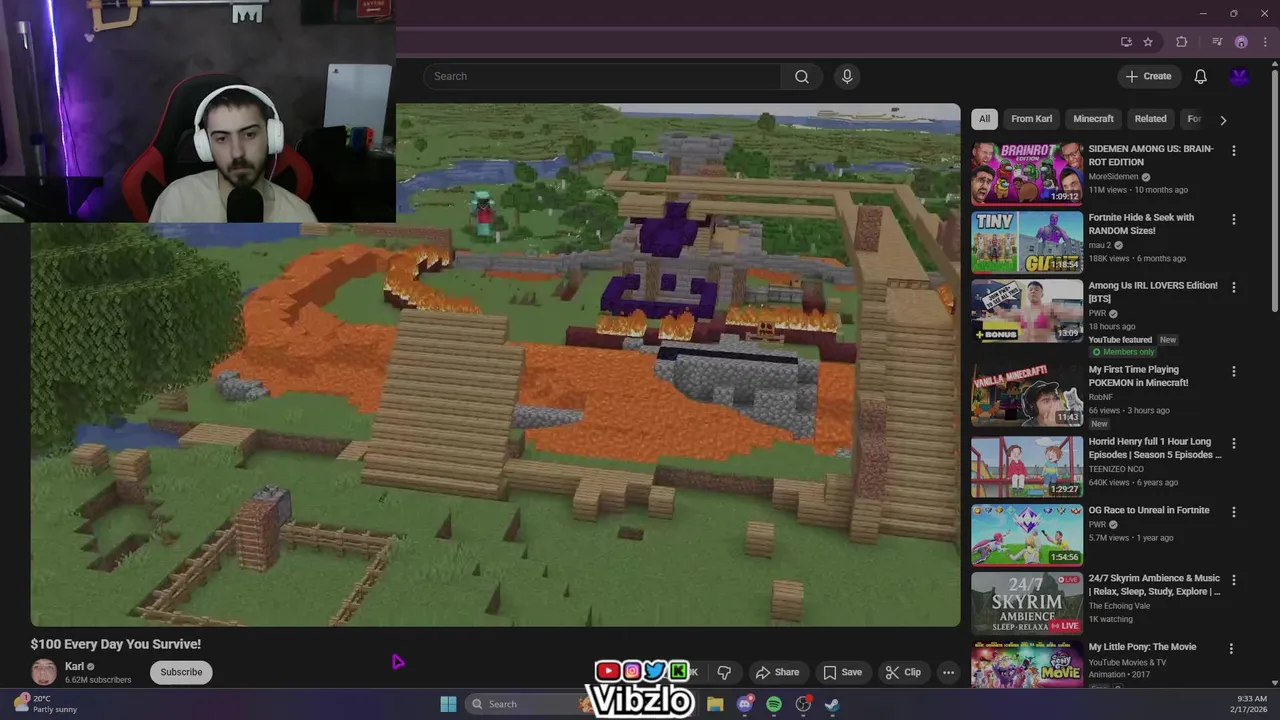1280x720 pixels.
Task: Click into the YouTube search field
Action: (602, 76)
